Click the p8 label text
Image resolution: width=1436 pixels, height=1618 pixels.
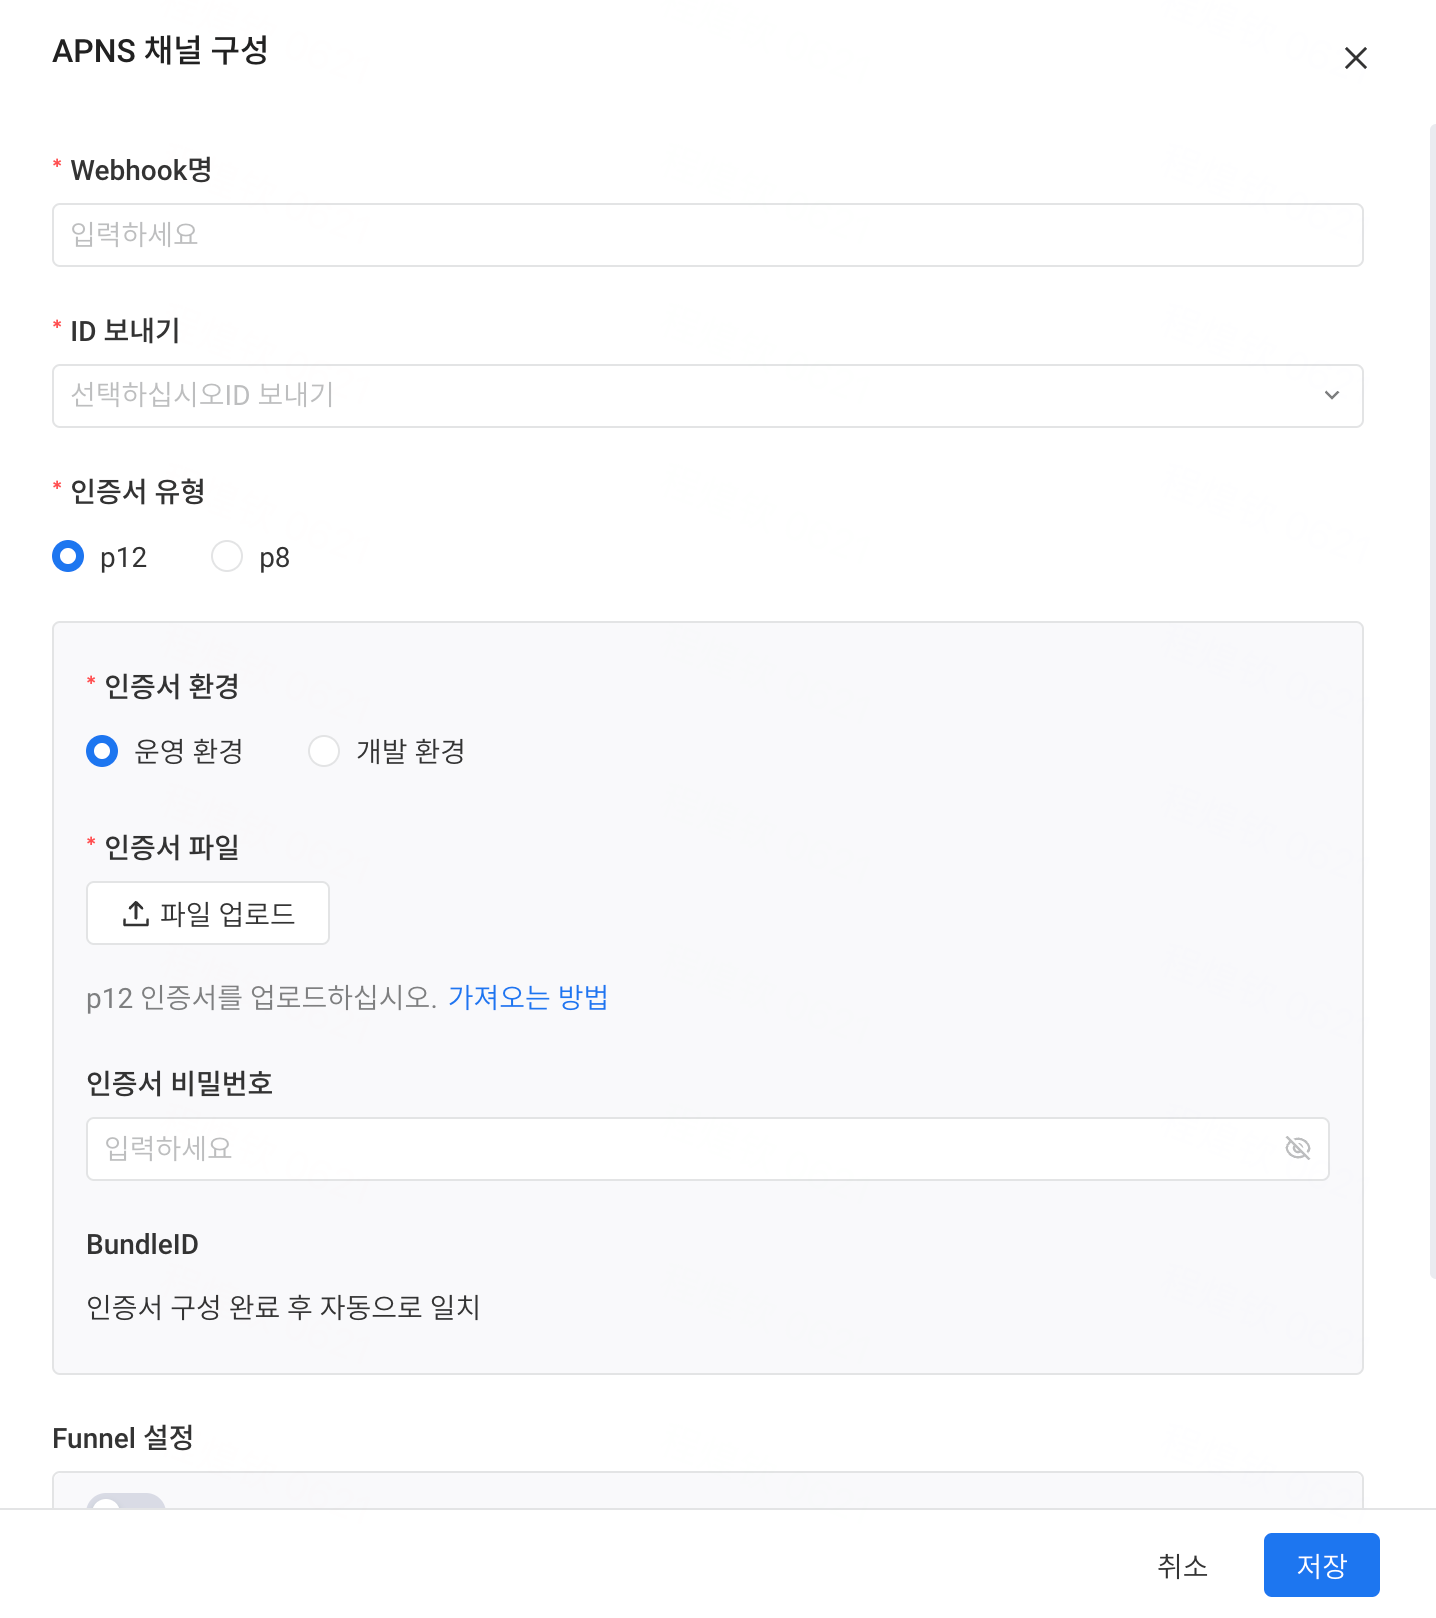point(274,557)
